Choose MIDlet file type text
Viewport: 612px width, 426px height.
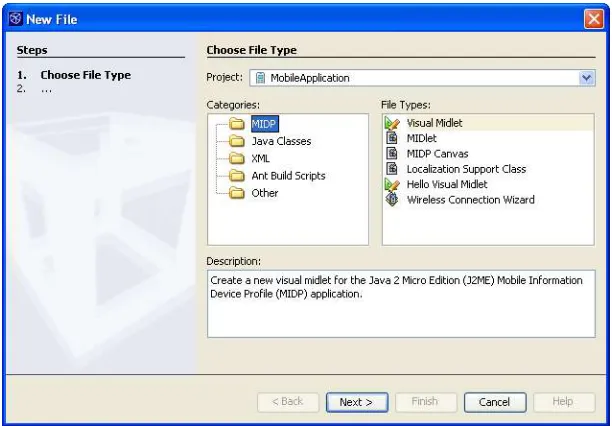[422, 138]
